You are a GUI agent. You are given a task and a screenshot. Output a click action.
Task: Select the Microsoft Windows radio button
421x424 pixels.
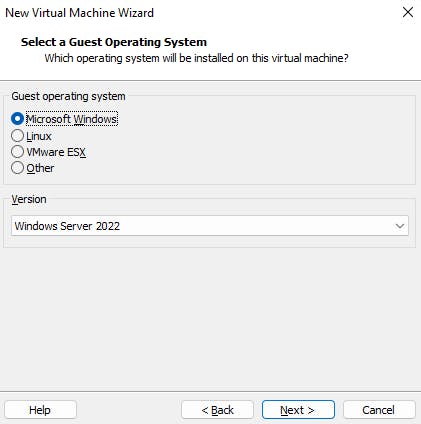tap(17, 119)
